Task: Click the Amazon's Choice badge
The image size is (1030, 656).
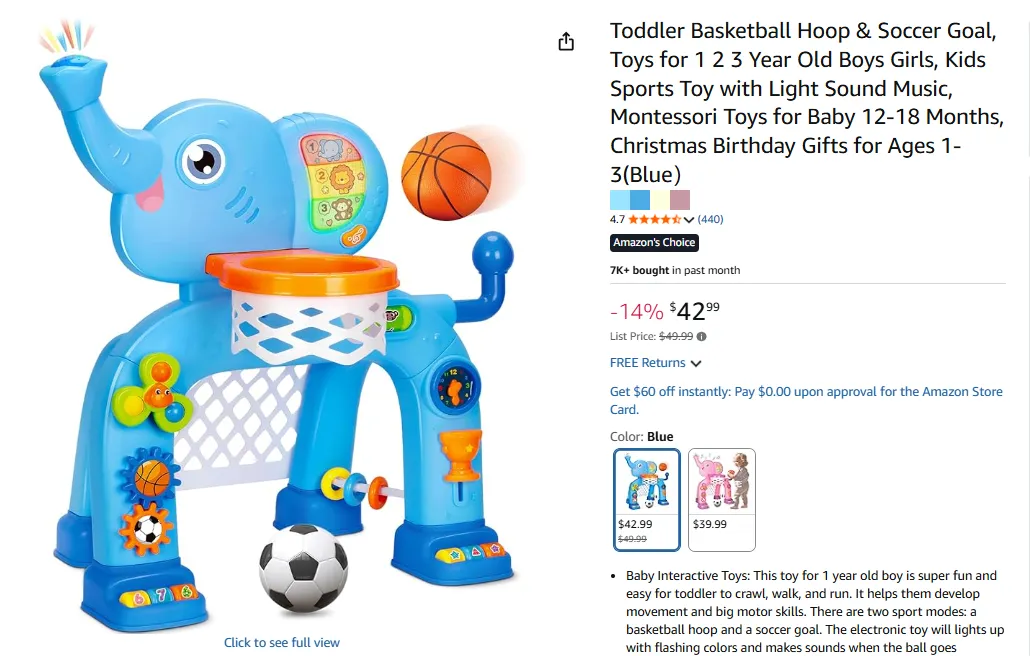Action: [654, 242]
